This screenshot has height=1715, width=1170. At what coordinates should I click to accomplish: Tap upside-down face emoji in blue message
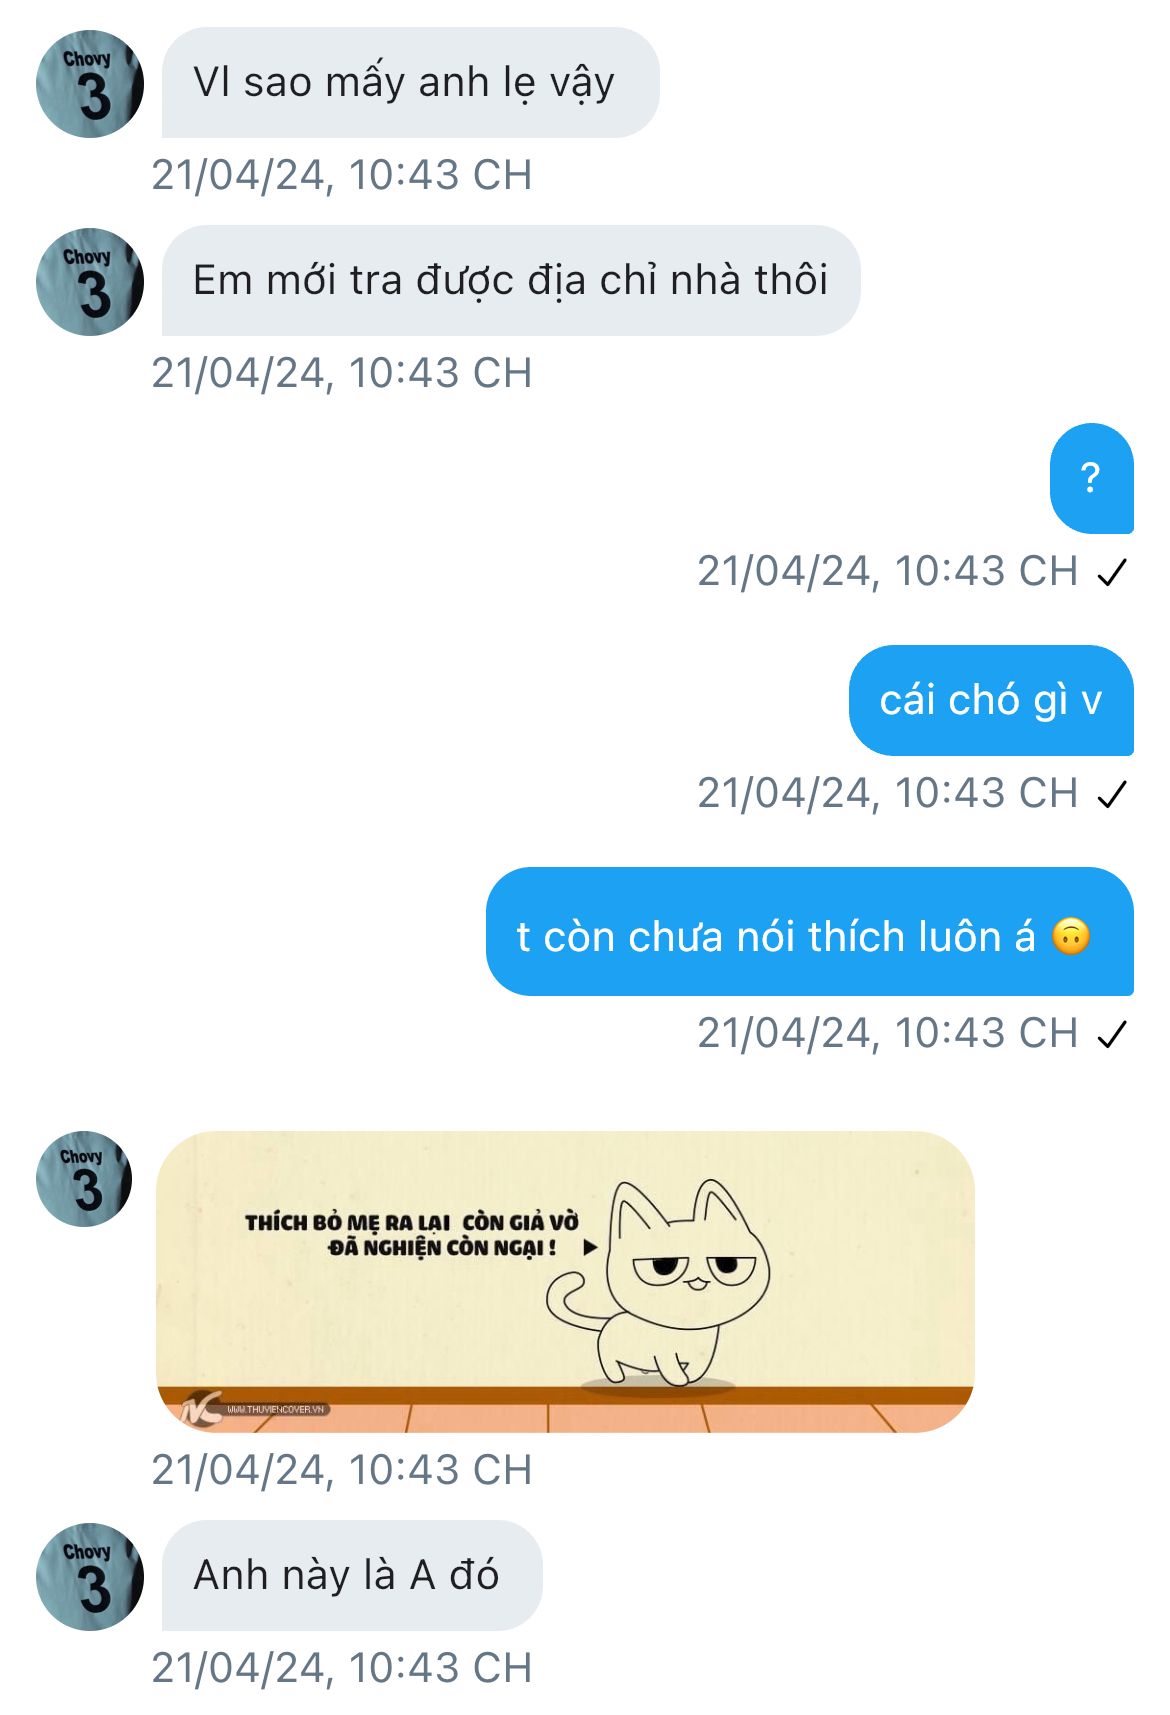coord(1071,937)
